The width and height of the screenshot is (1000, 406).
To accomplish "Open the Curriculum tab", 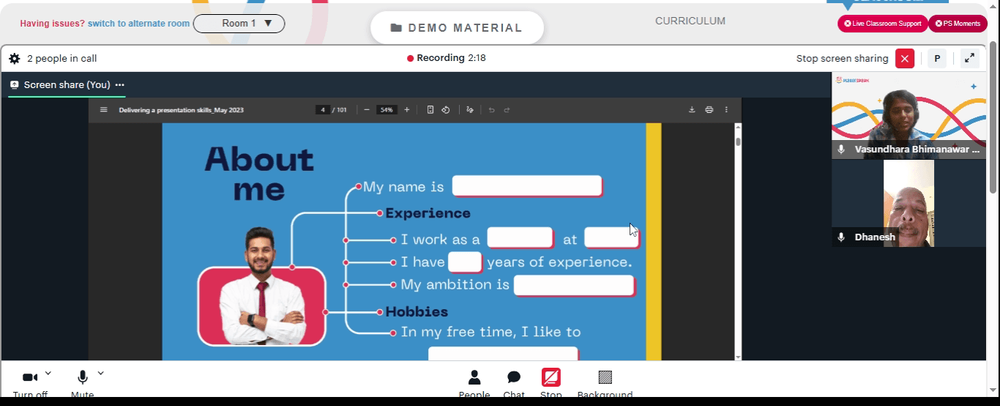I will tap(690, 21).
